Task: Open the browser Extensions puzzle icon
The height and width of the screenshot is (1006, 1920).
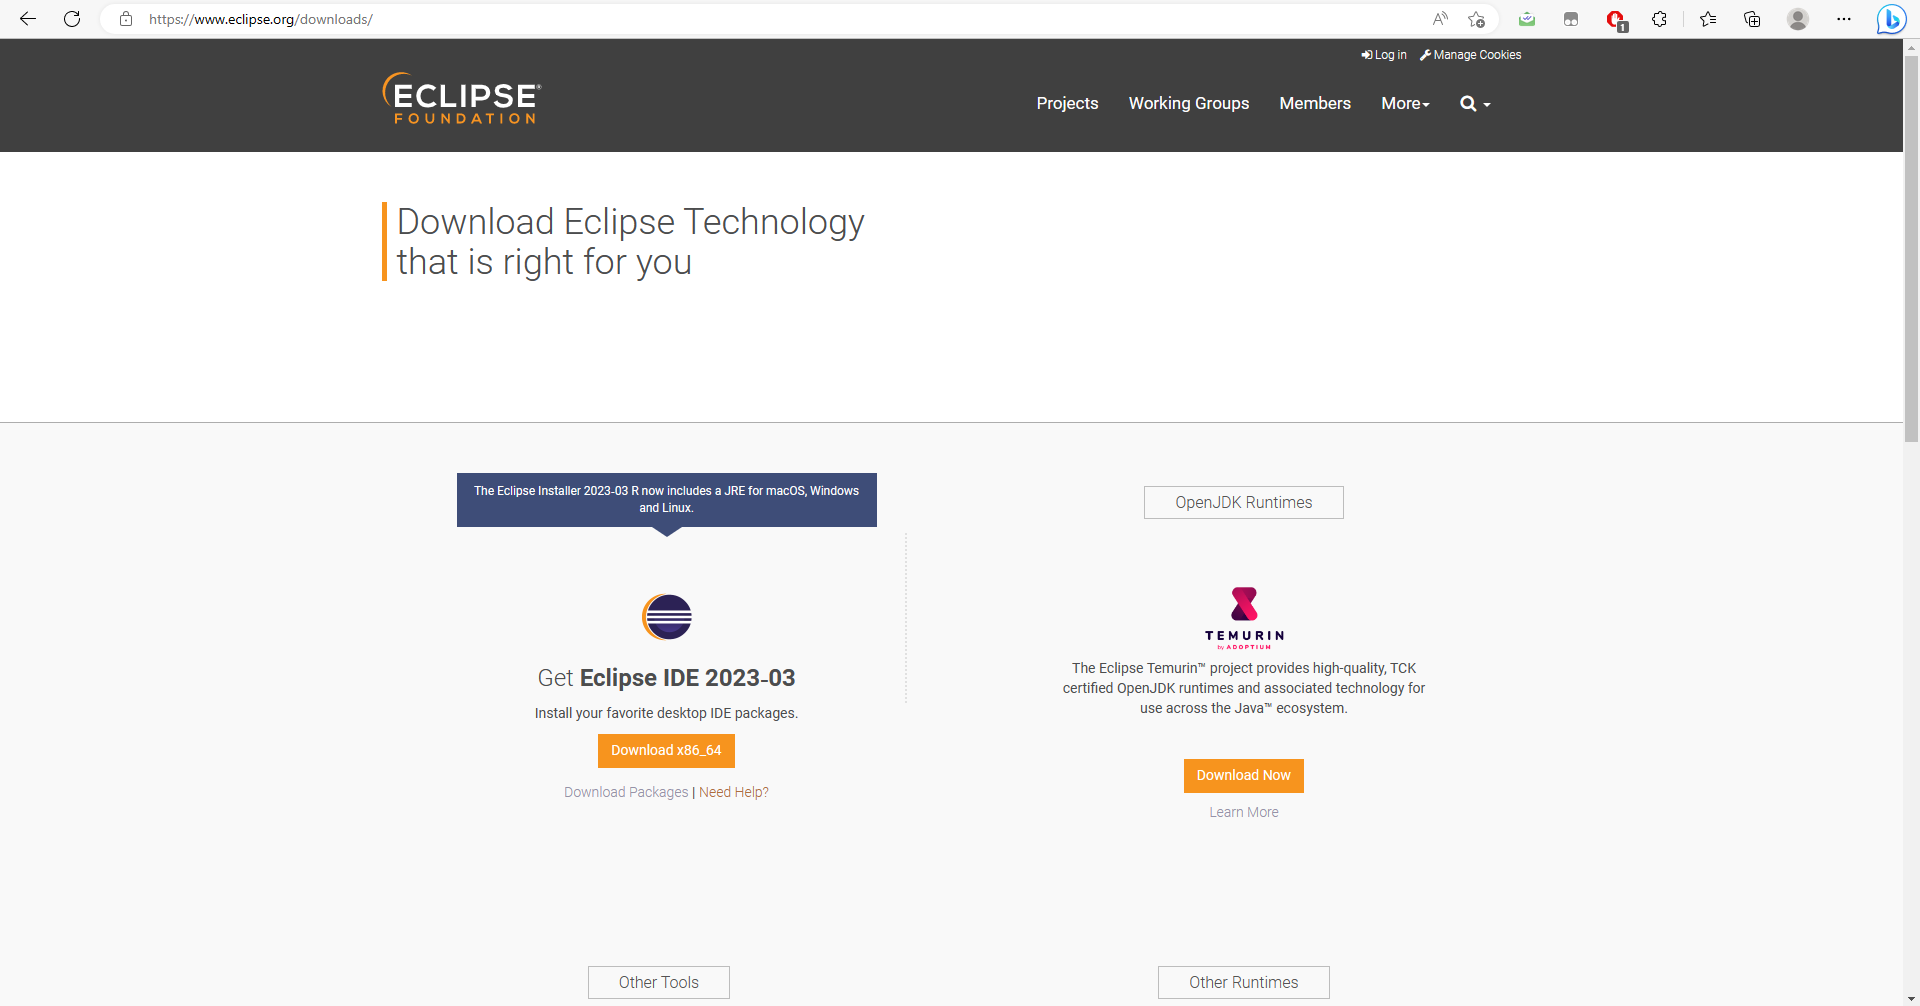Action: click(1660, 19)
